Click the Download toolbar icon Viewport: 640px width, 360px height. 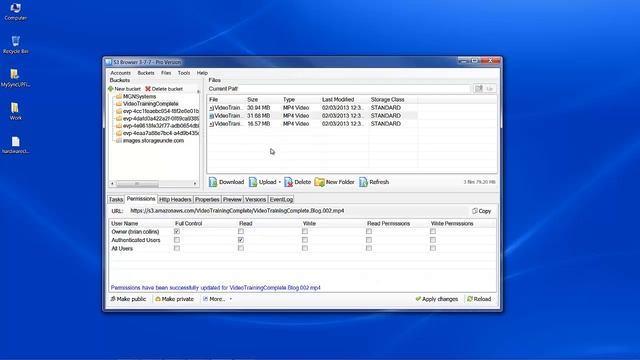tap(213, 182)
